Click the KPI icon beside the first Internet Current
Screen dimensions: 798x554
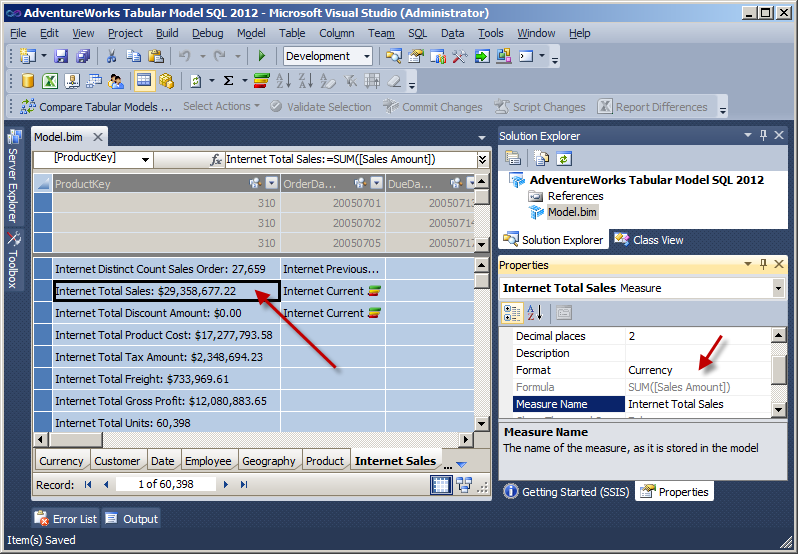(374, 291)
